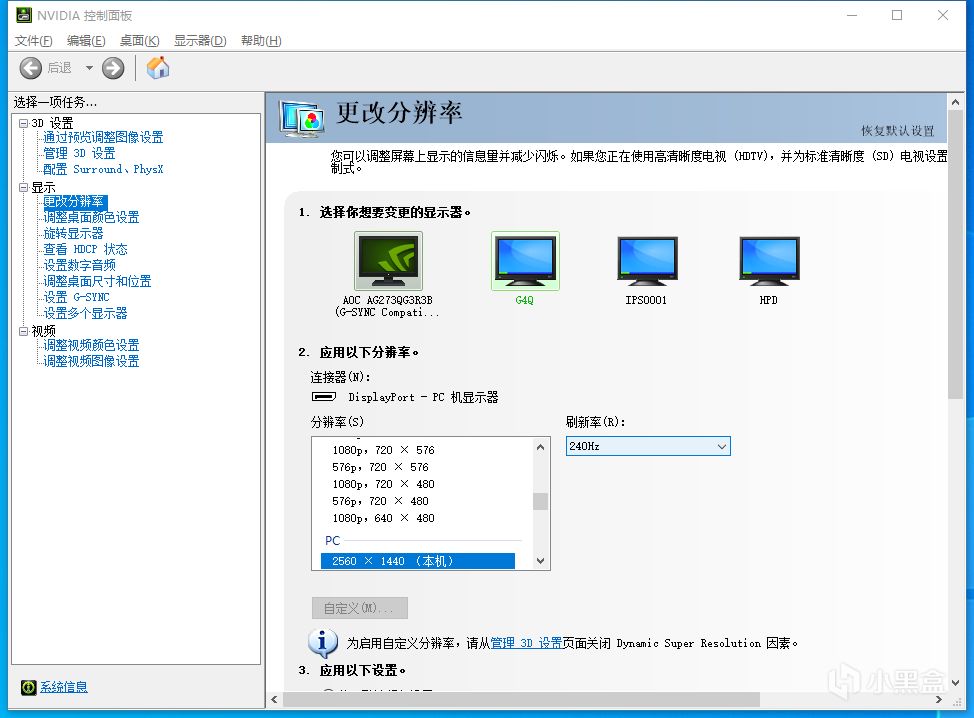The image size is (974, 718).
Task: Open 调整桌面颜色设置
Action: click(91, 217)
